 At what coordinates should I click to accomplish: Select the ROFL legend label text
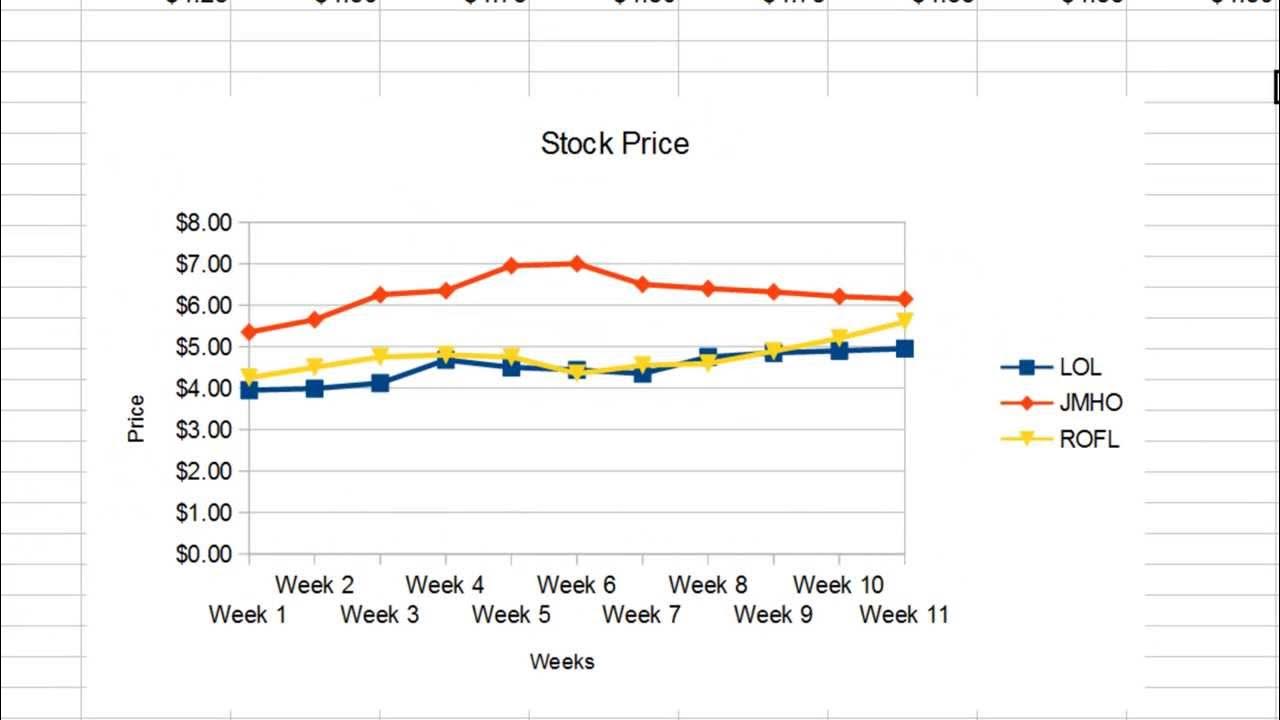(1089, 439)
